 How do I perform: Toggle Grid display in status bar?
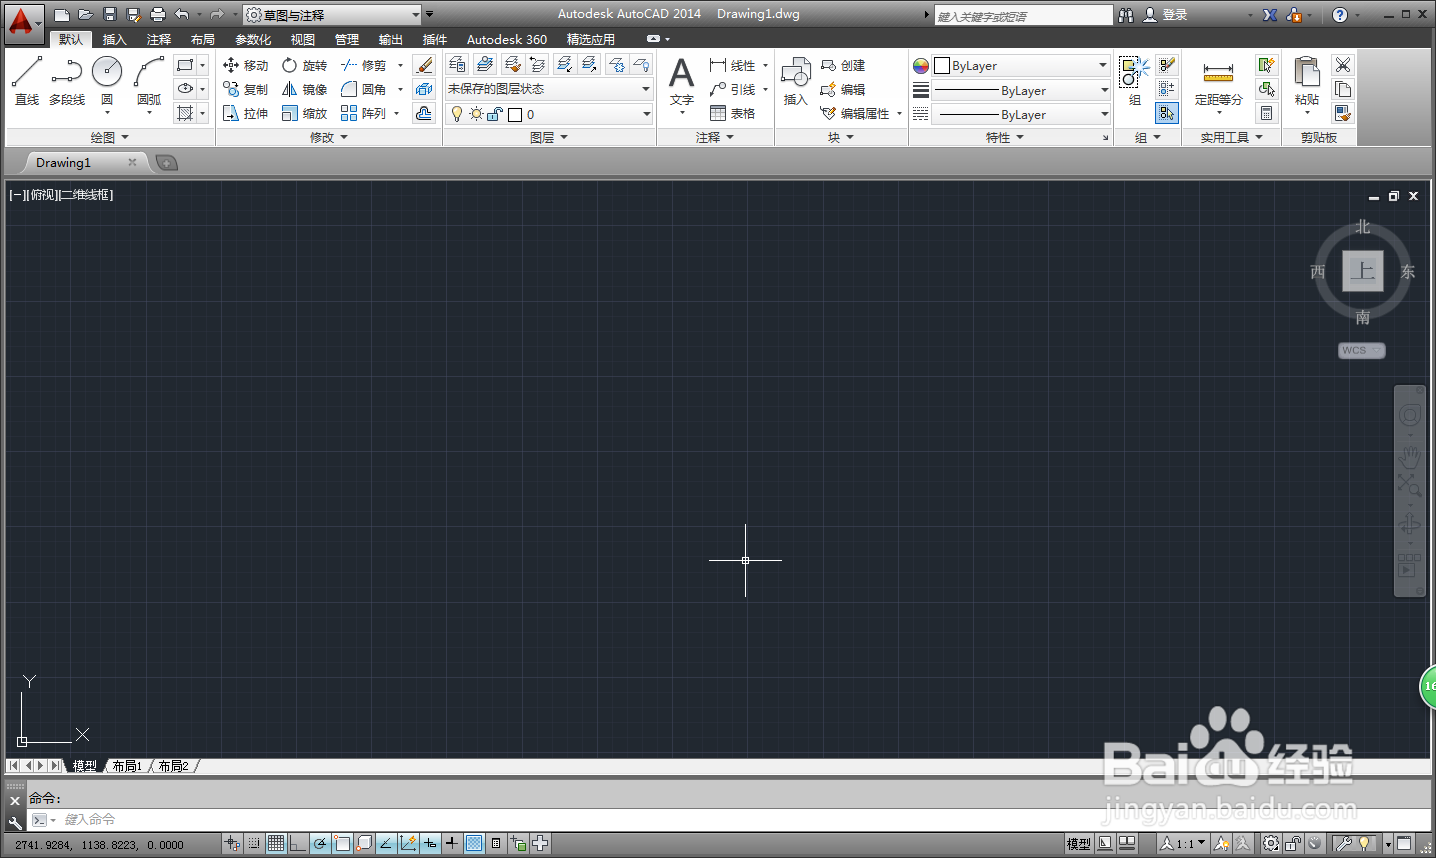click(x=276, y=844)
